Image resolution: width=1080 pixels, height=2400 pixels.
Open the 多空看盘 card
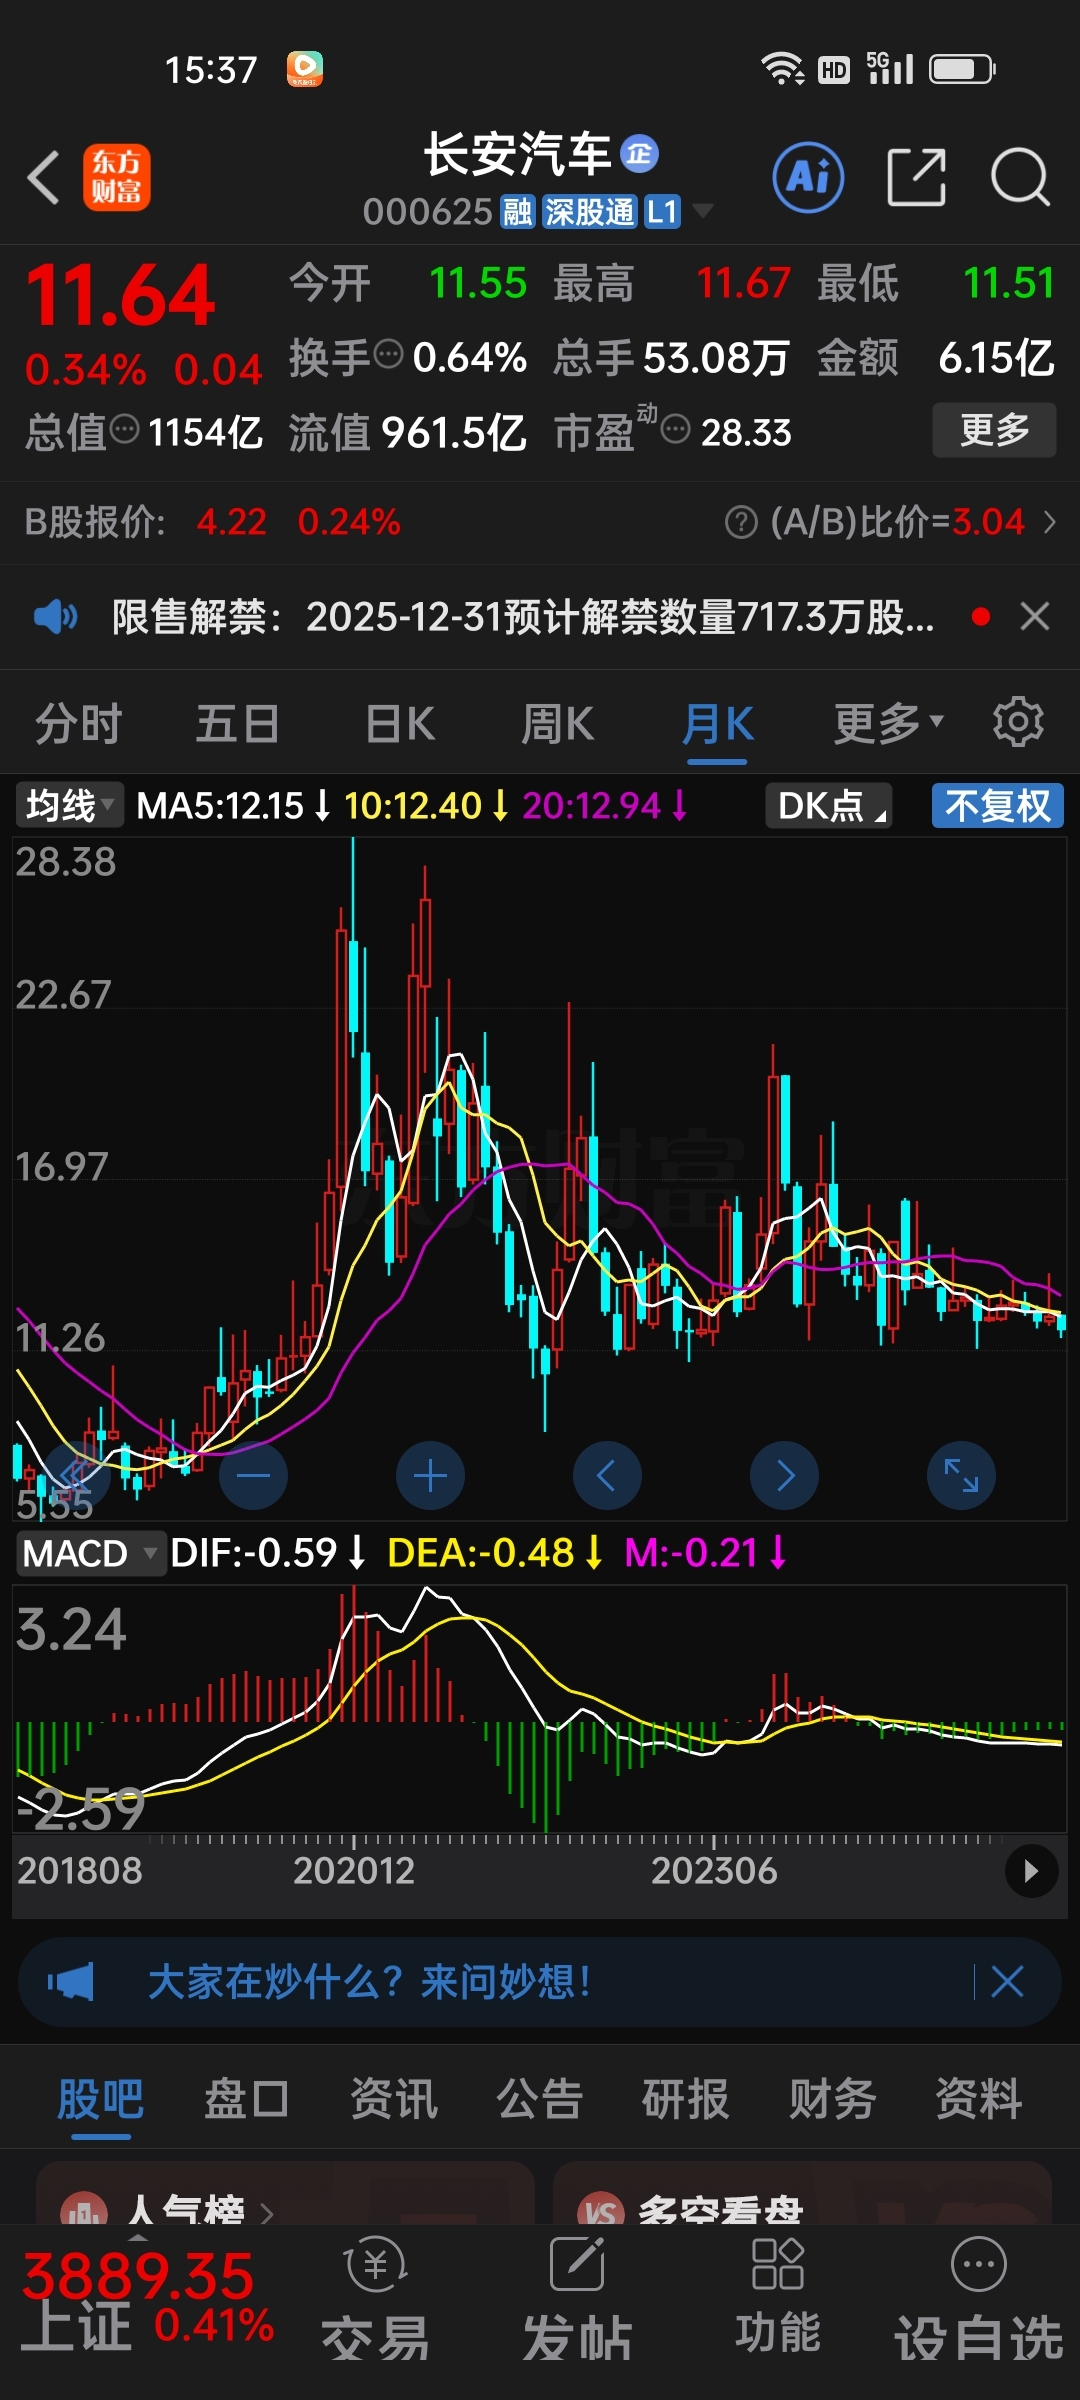[x=802, y=2195]
